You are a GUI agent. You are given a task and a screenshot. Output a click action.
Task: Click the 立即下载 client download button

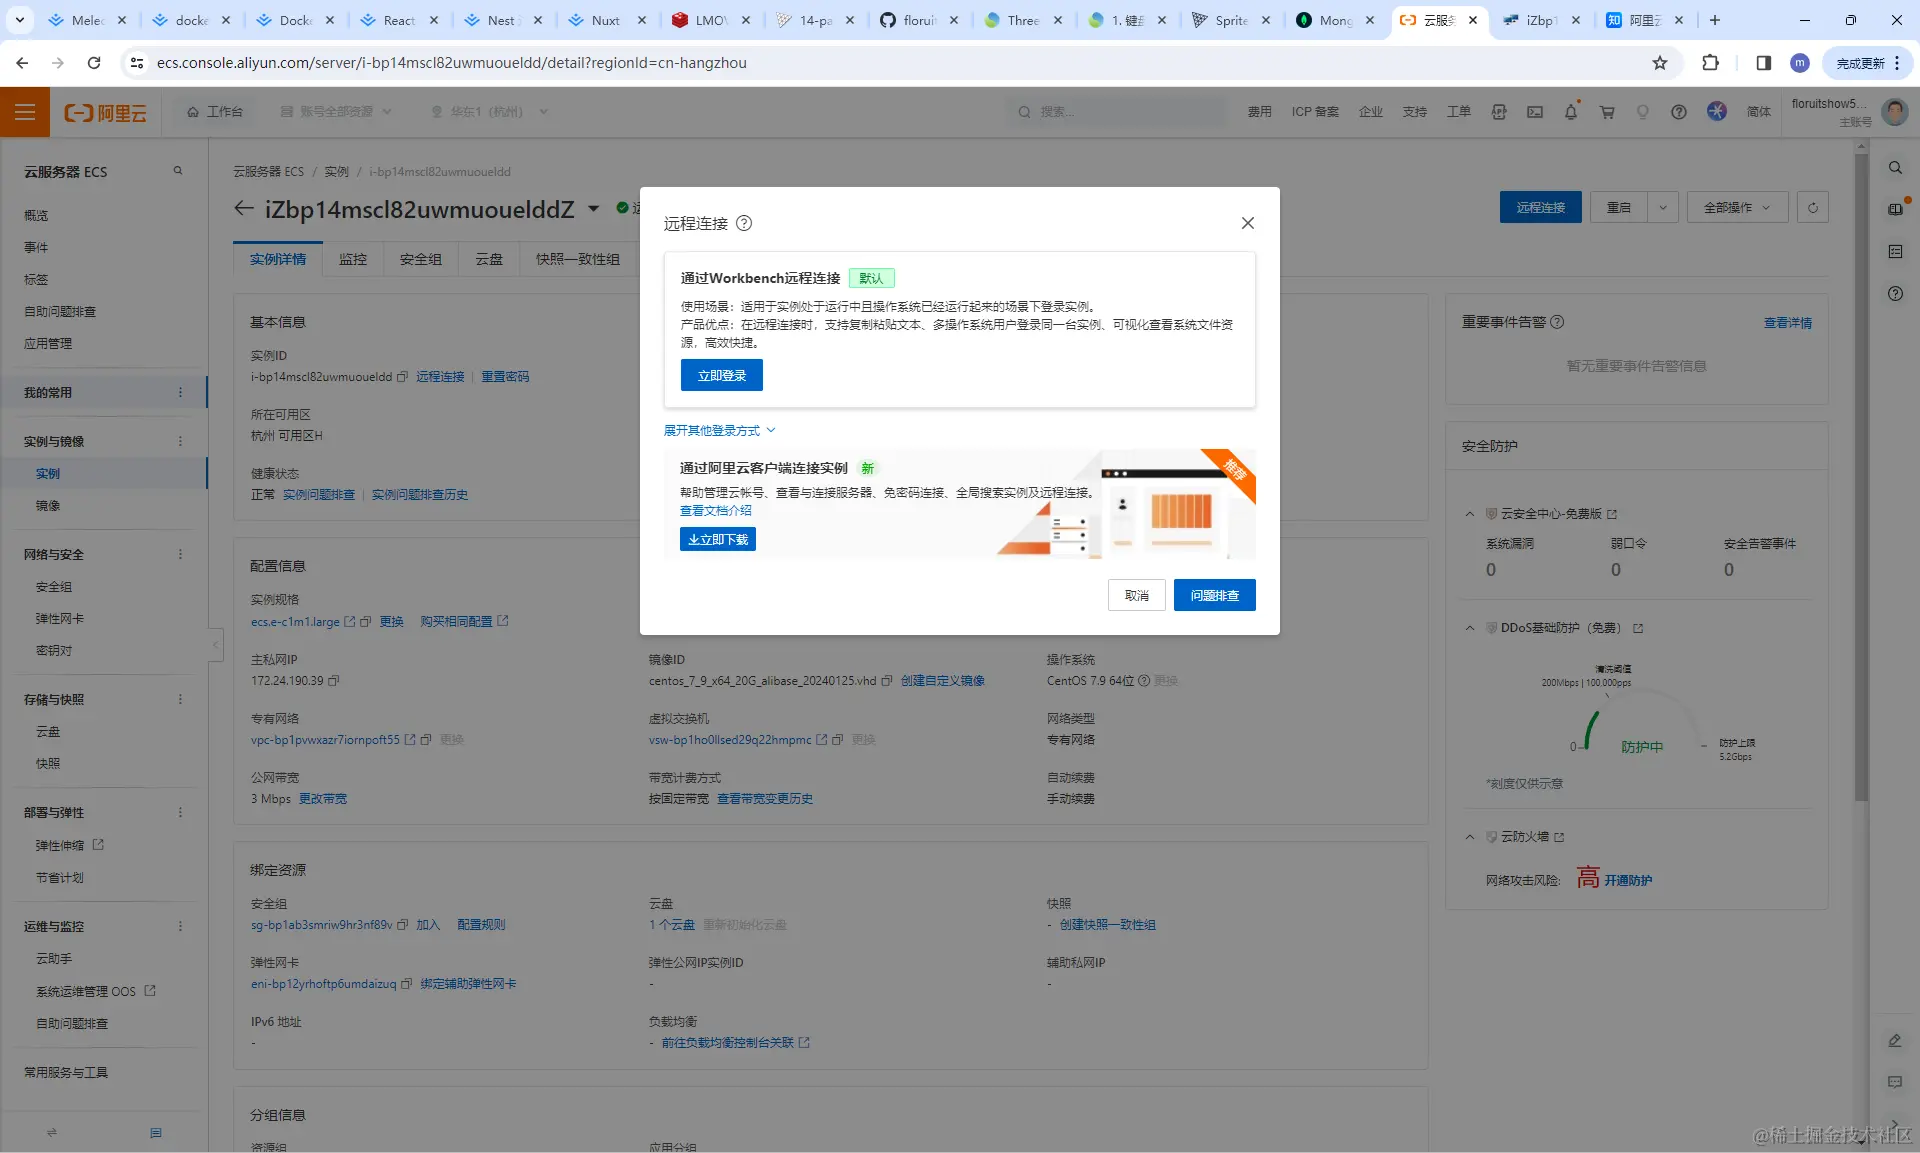(717, 539)
